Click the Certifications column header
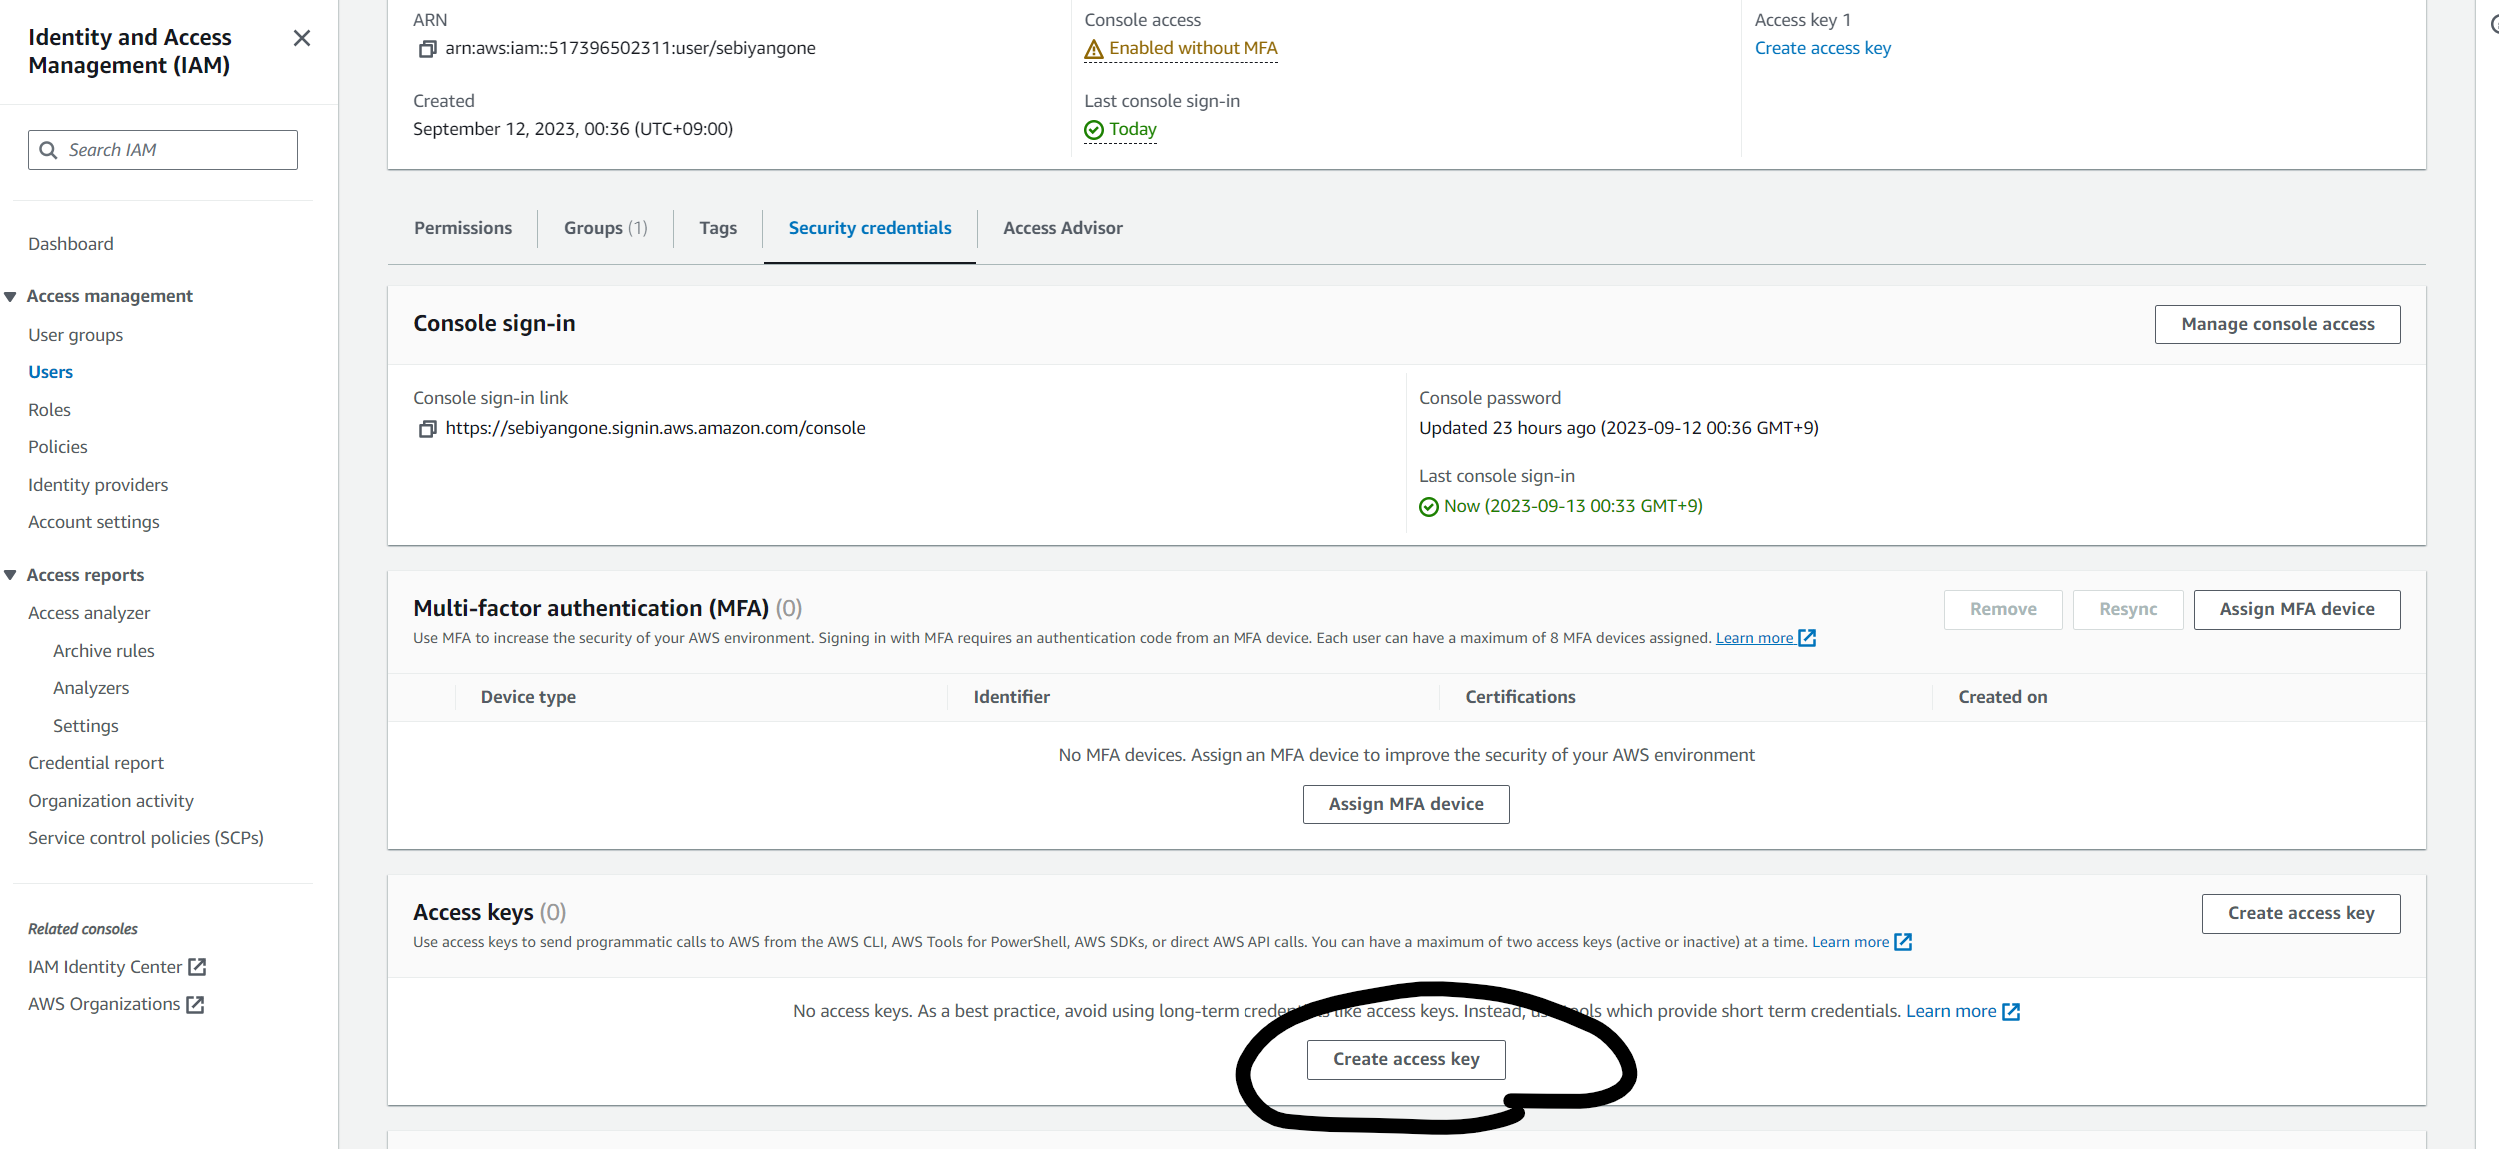 point(1520,697)
